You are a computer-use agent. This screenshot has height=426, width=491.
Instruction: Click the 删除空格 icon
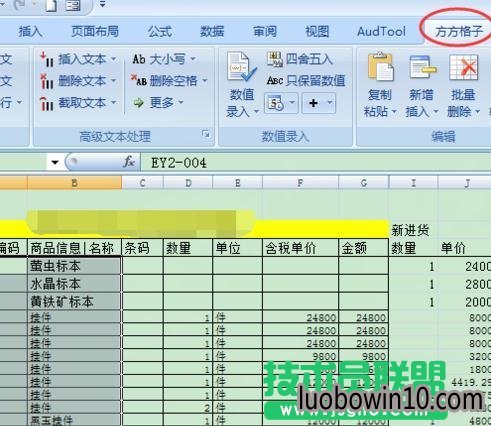[138, 80]
